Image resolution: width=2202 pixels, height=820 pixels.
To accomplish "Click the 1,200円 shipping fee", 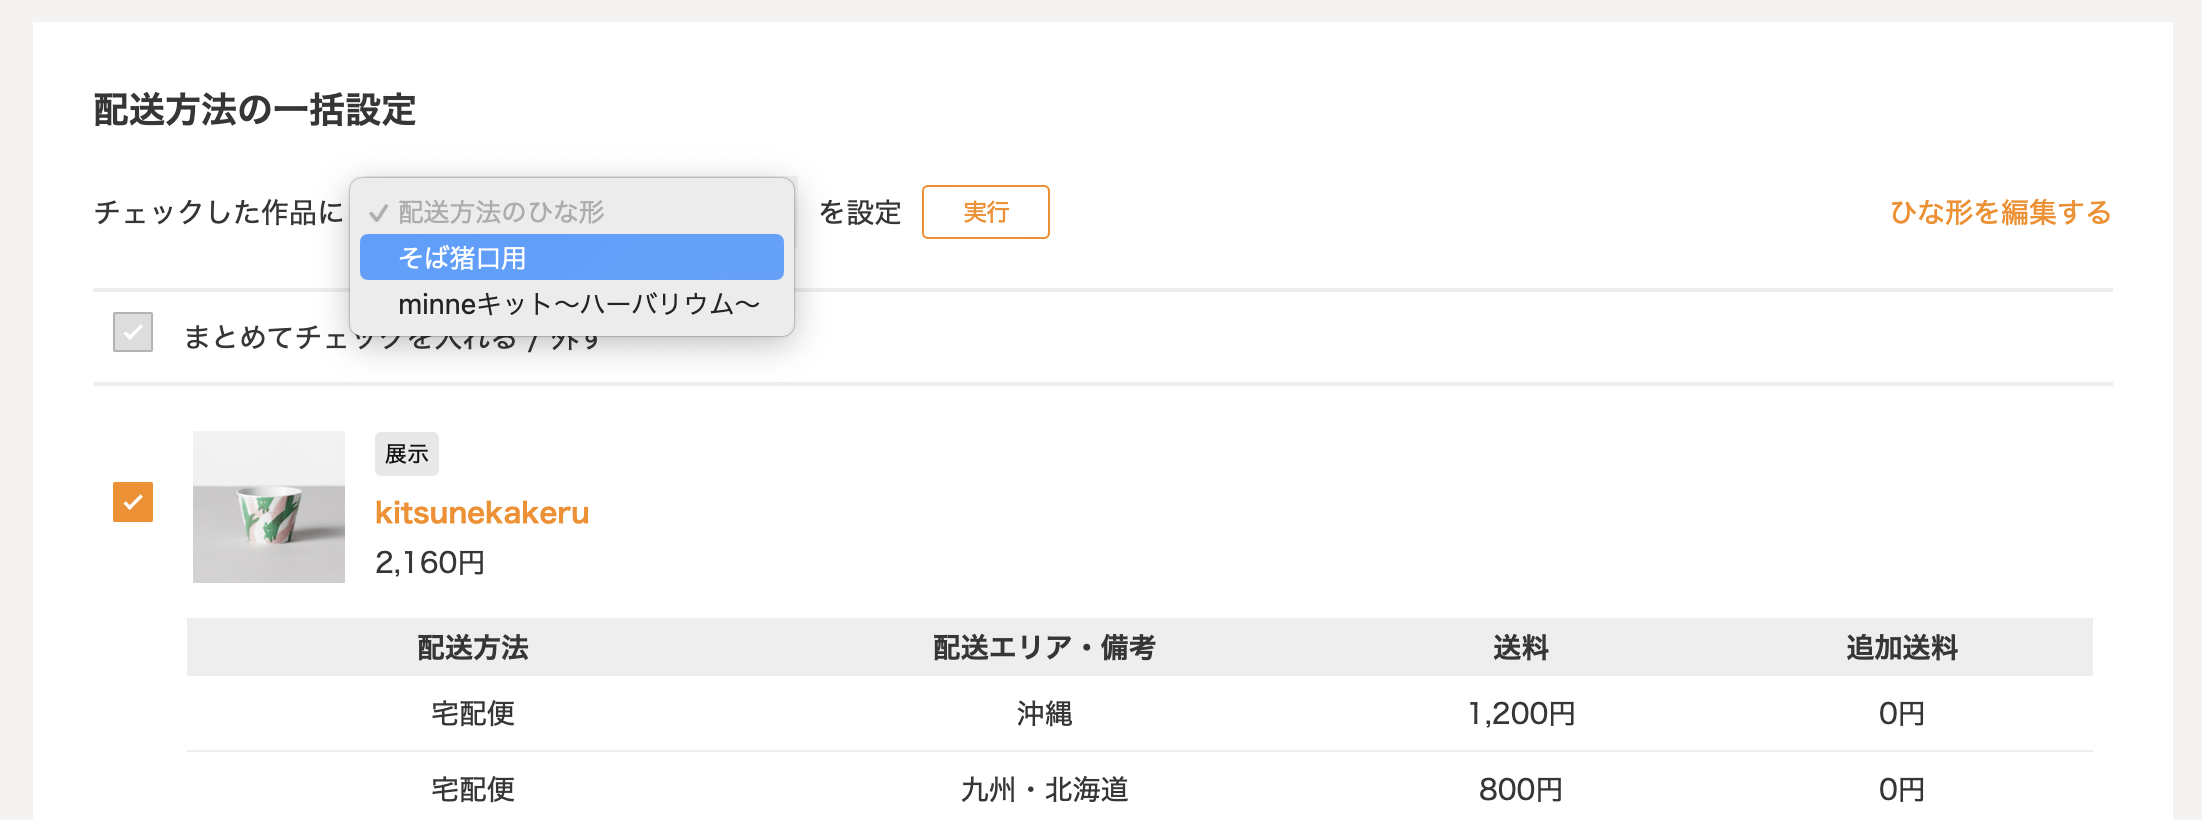I will (x=1520, y=714).
